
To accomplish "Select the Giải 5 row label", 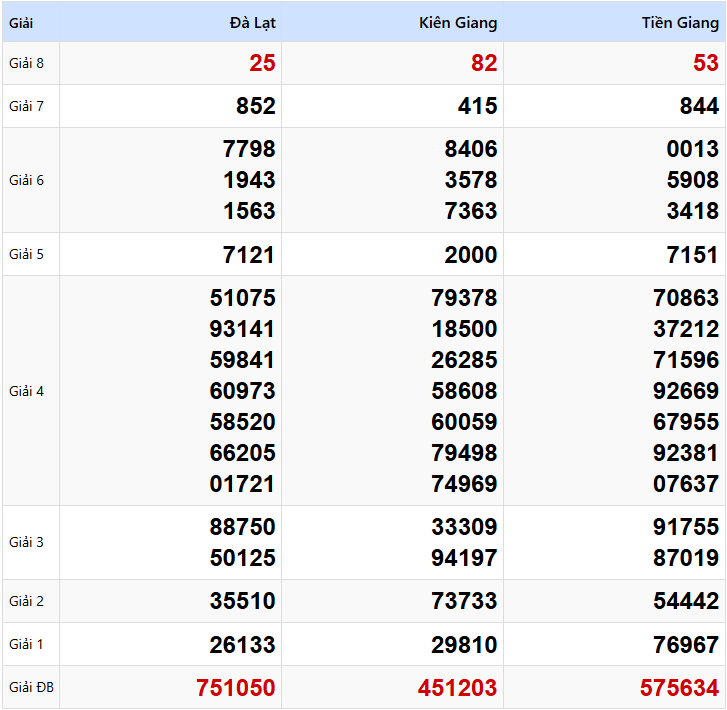I will click(26, 254).
